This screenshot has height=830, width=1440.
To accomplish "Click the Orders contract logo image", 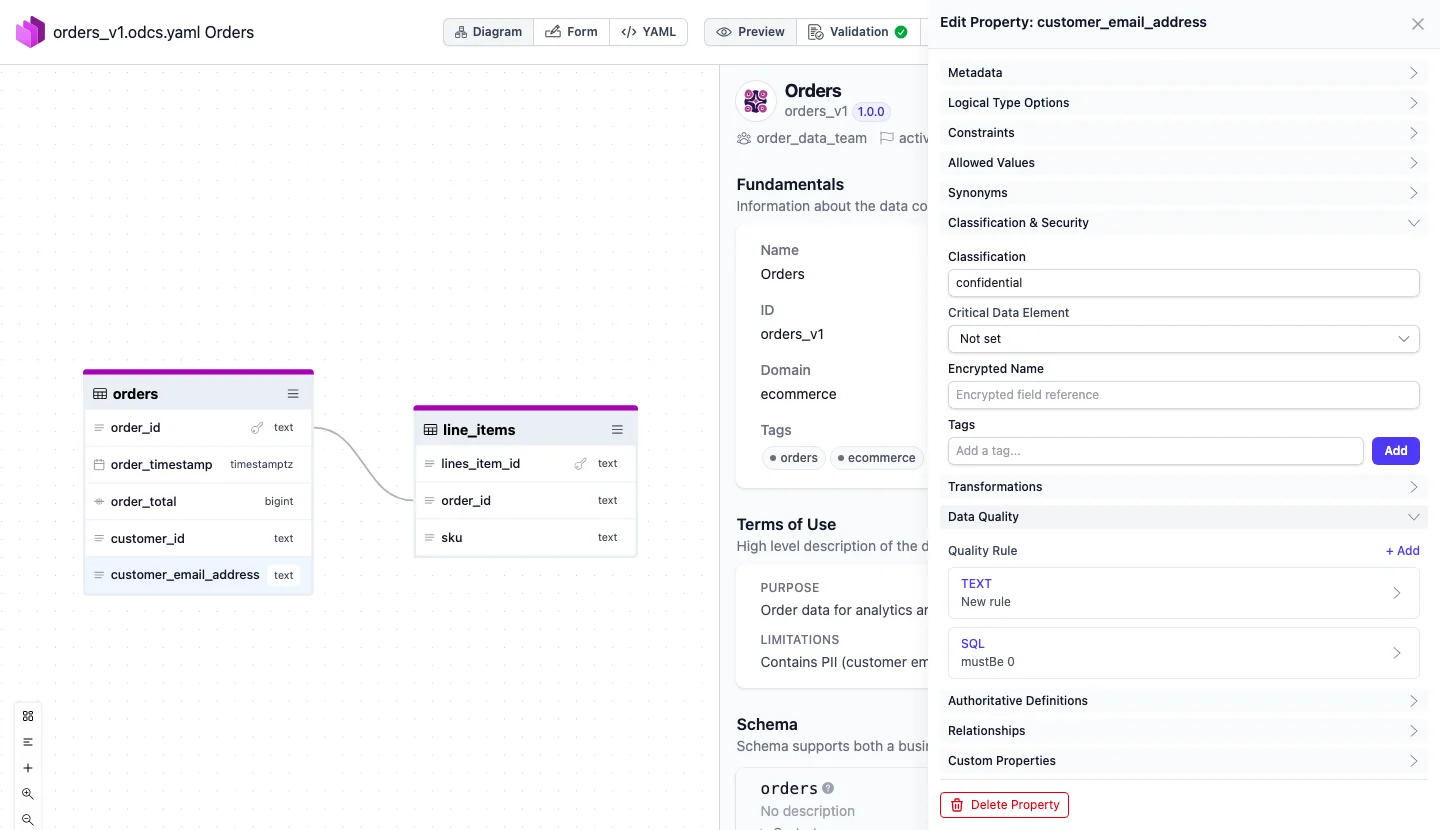I will point(756,101).
